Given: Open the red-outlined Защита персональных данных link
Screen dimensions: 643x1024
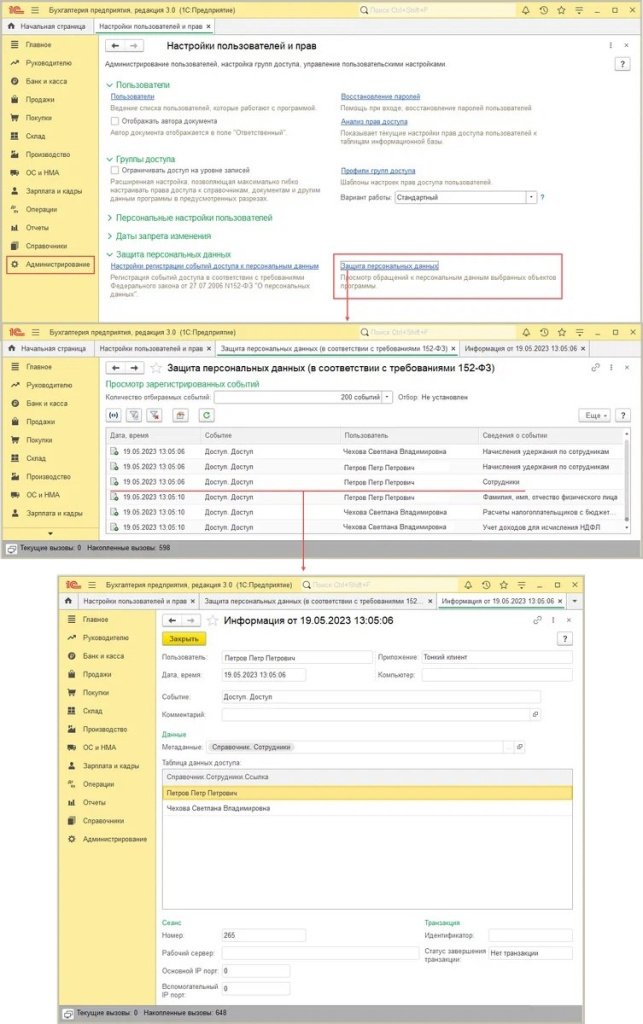Looking at the screenshot, I should coord(389,266).
